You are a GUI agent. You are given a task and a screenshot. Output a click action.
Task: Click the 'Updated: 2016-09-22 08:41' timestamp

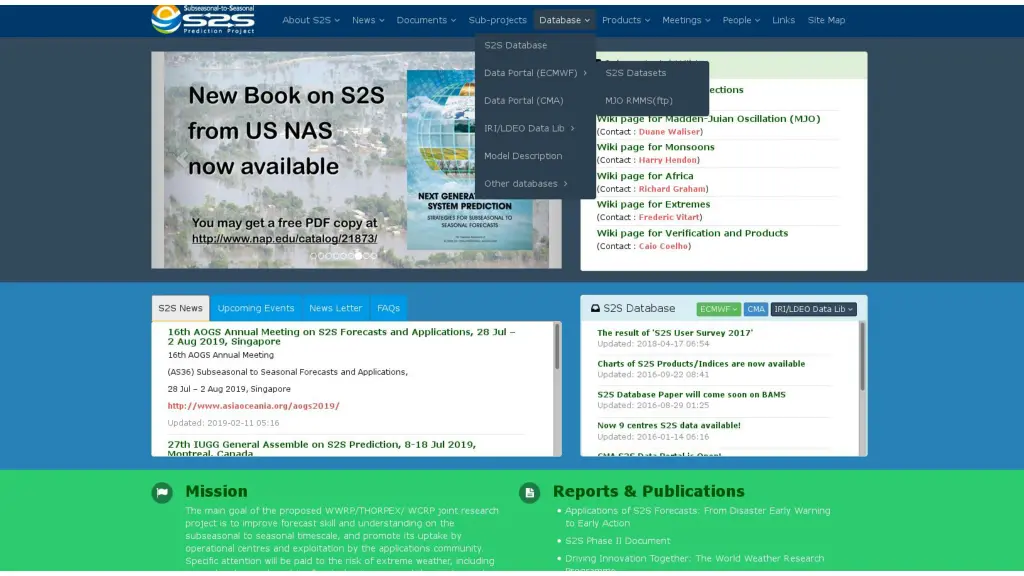(x=653, y=375)
